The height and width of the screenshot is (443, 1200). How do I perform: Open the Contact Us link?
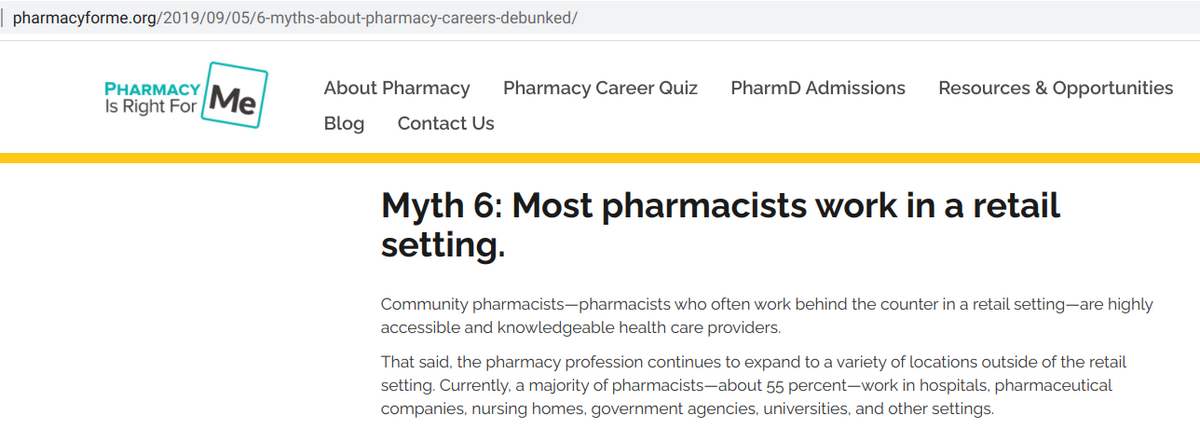[445, 123]
